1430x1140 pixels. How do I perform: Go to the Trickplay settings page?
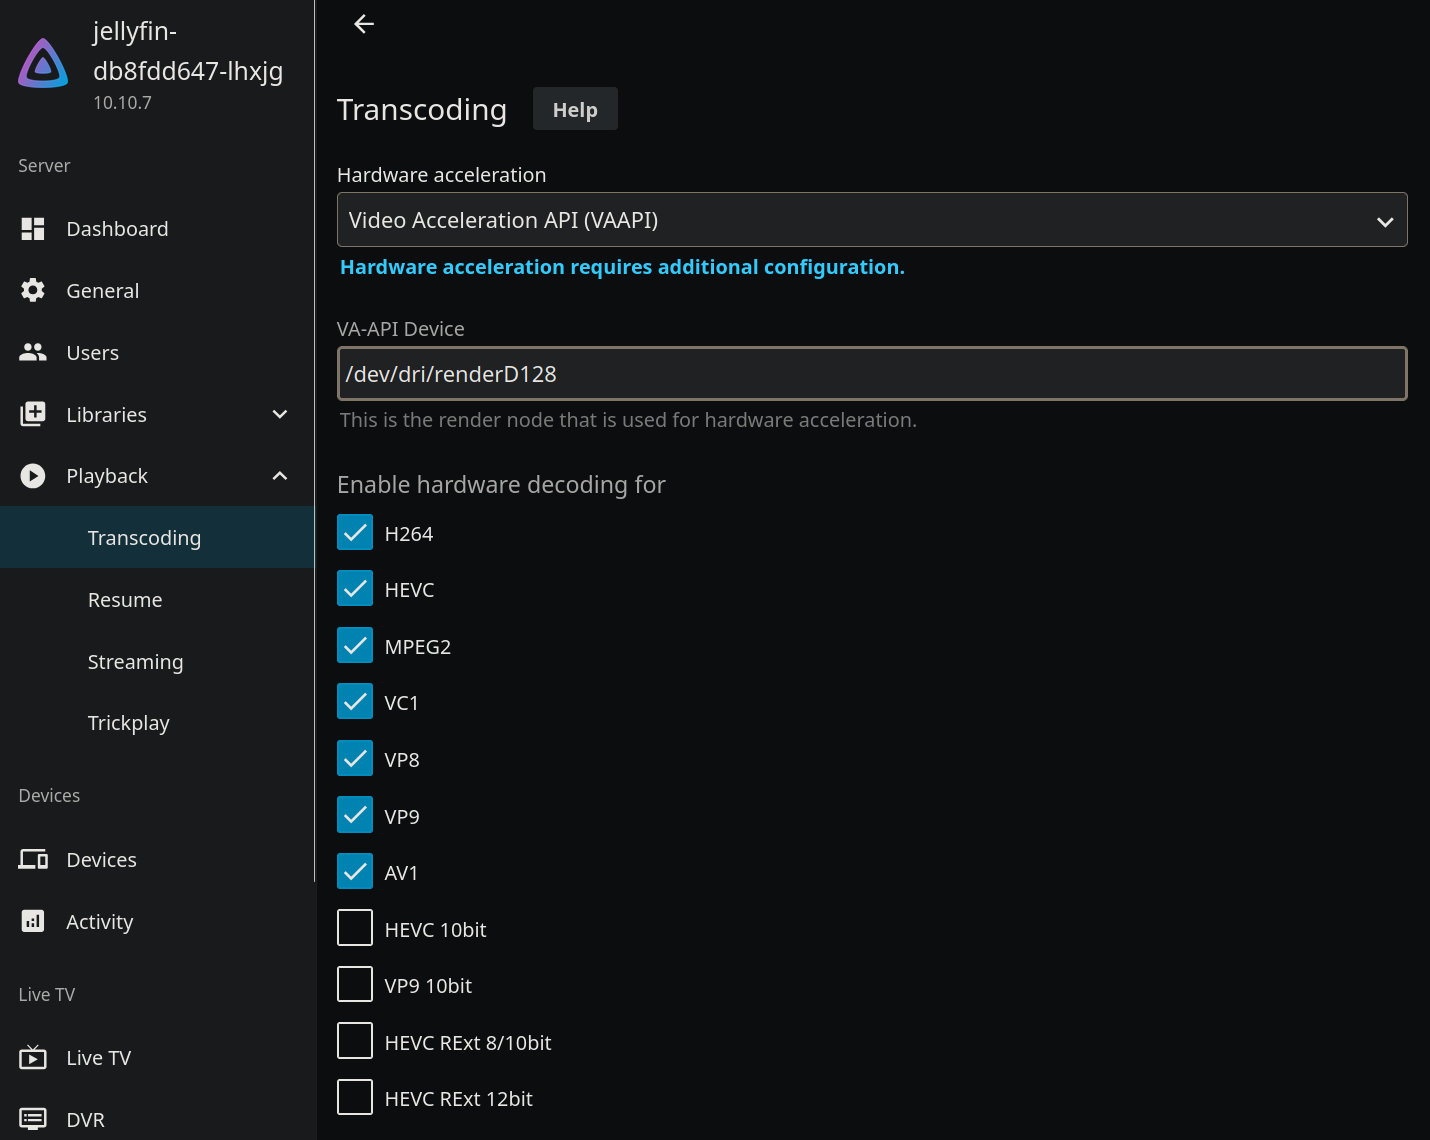(129, 723)
